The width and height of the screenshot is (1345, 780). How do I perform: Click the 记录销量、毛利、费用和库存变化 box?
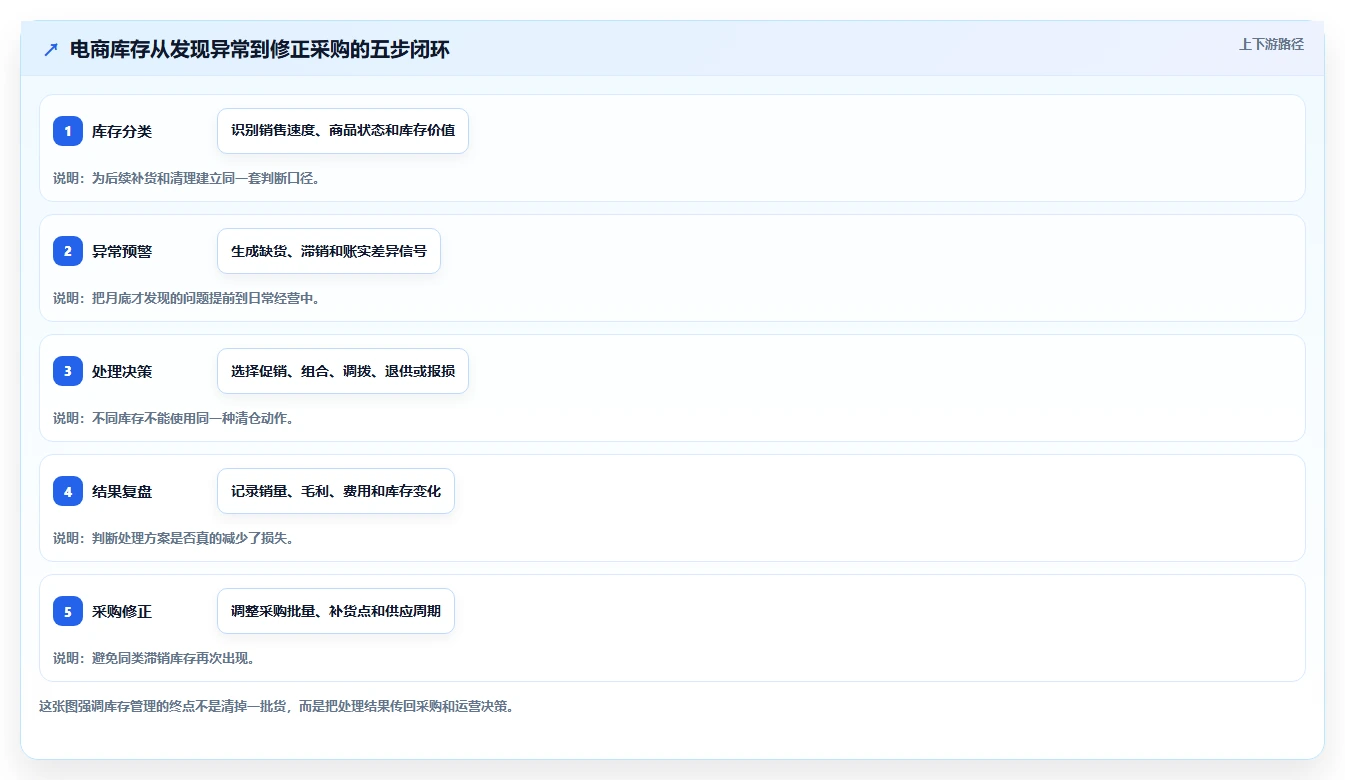[336, 491]
